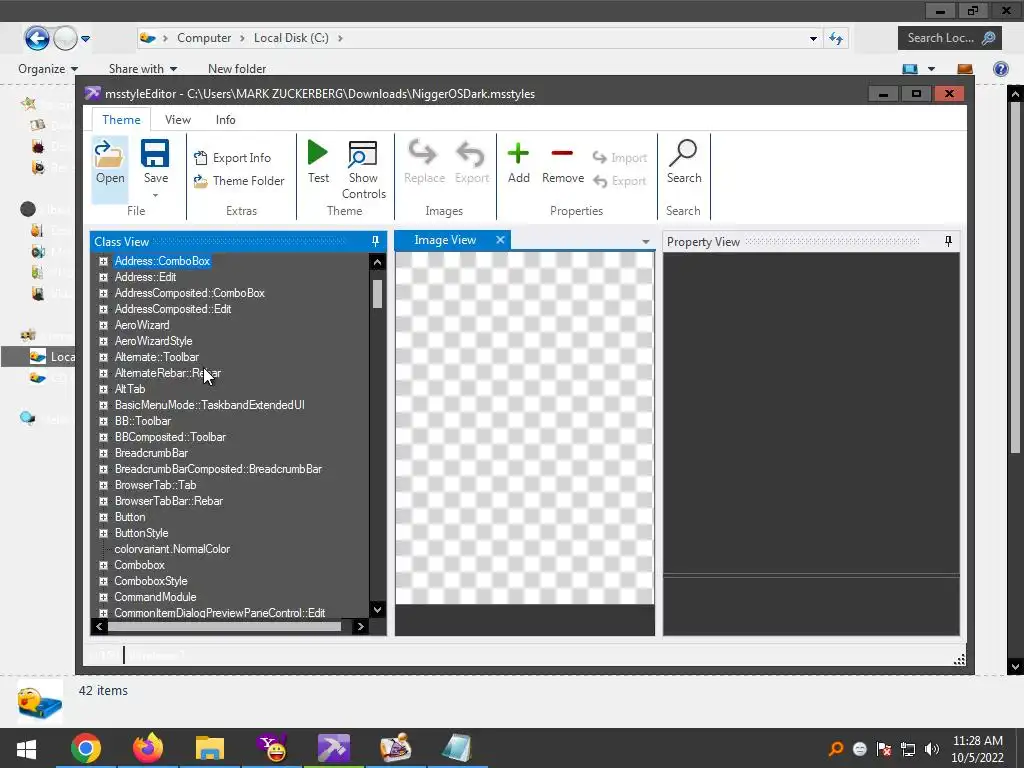This screenshot has width=1024, height=768.
Task: Change Explorer's view with the views icon
Action: pos(910,69)
